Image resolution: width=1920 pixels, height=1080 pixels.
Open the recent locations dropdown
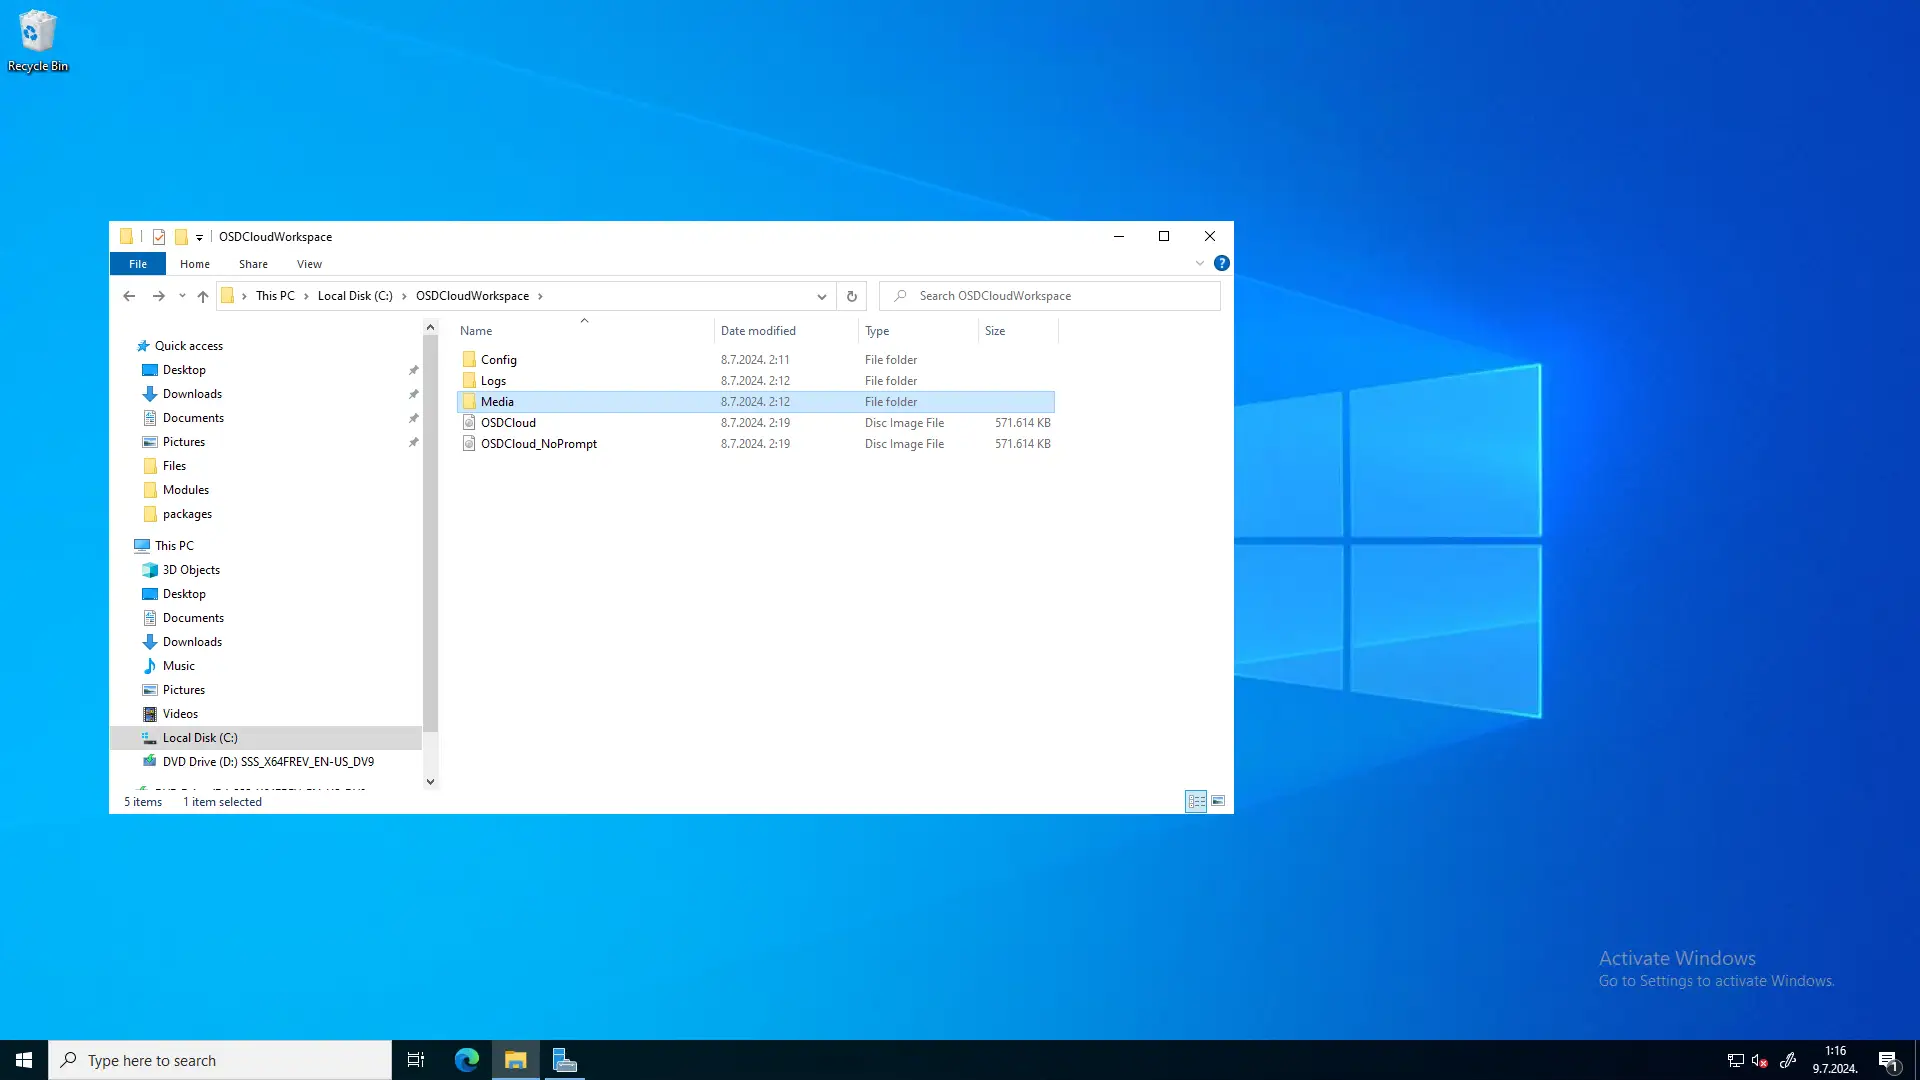click(x=182, y=296)
